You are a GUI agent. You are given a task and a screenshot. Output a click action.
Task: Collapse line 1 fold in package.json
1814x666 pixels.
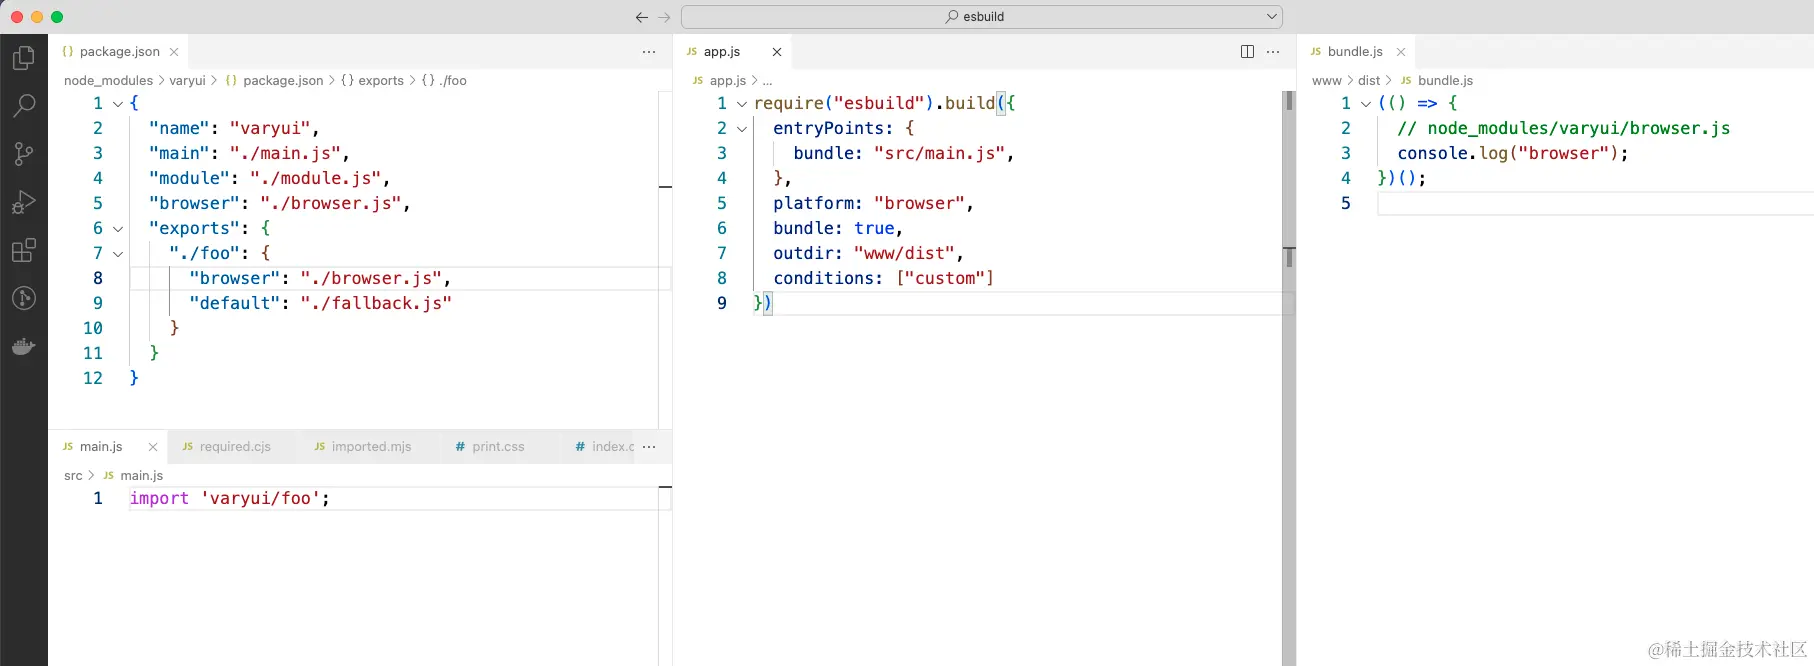118,104
